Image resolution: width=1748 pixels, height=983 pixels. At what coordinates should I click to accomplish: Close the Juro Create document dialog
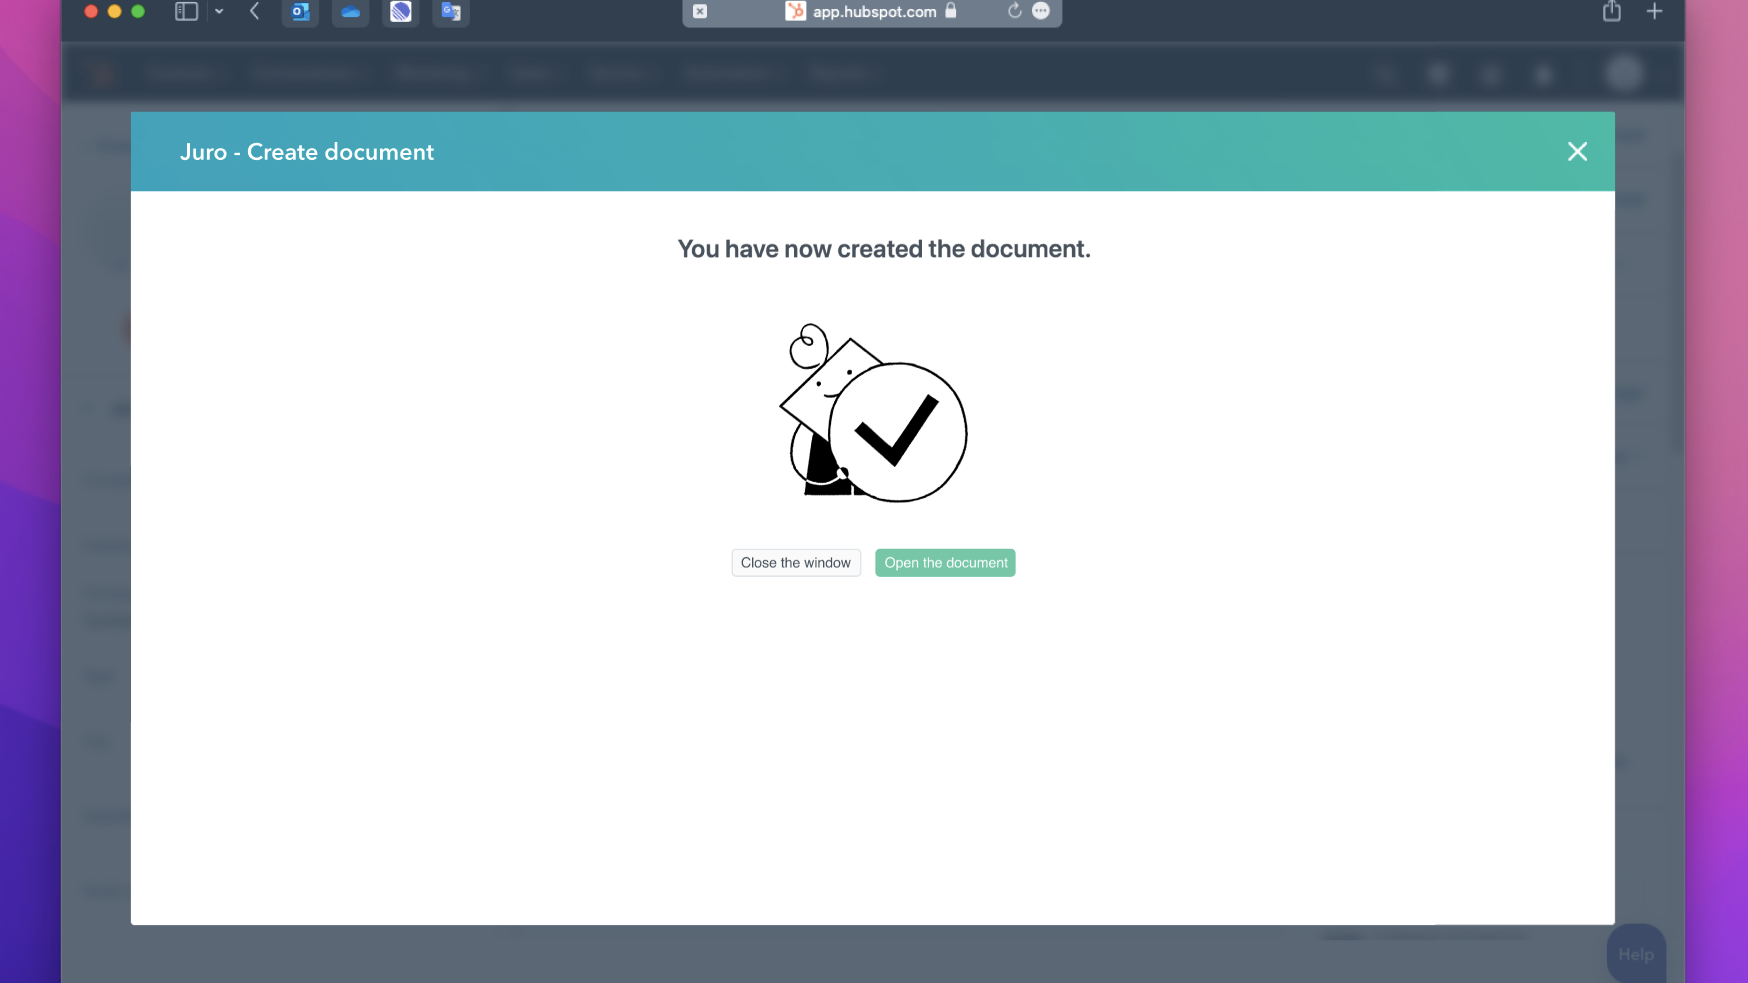(1577, 152)
